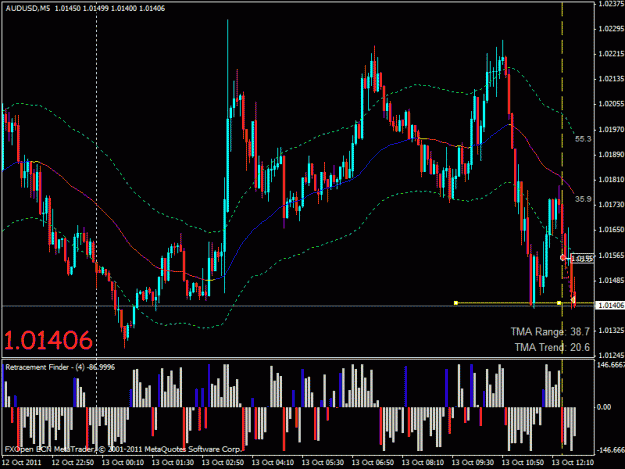Click the 13 Oct 06:50 time label
The height and width of the screenshot is (469, 625).
click(x=373, y=463)
